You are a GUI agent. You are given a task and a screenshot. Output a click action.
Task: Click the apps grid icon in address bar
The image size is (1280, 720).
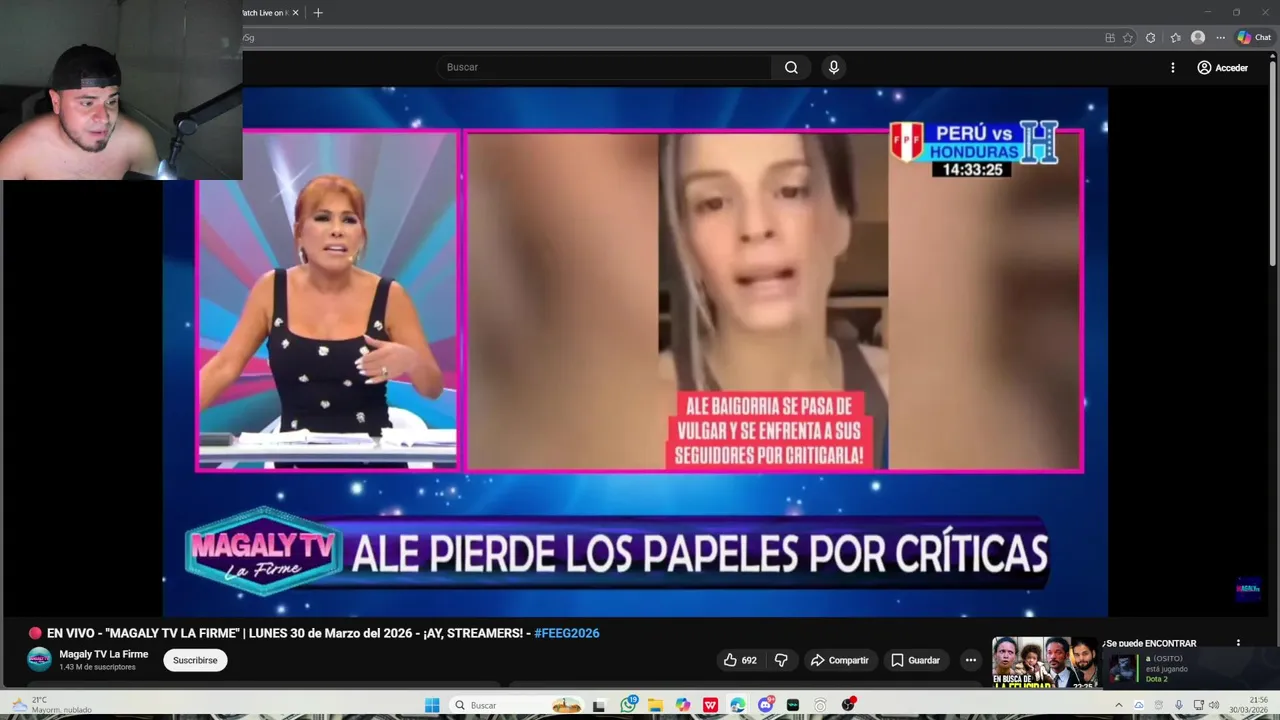(x=1110, y=38)
